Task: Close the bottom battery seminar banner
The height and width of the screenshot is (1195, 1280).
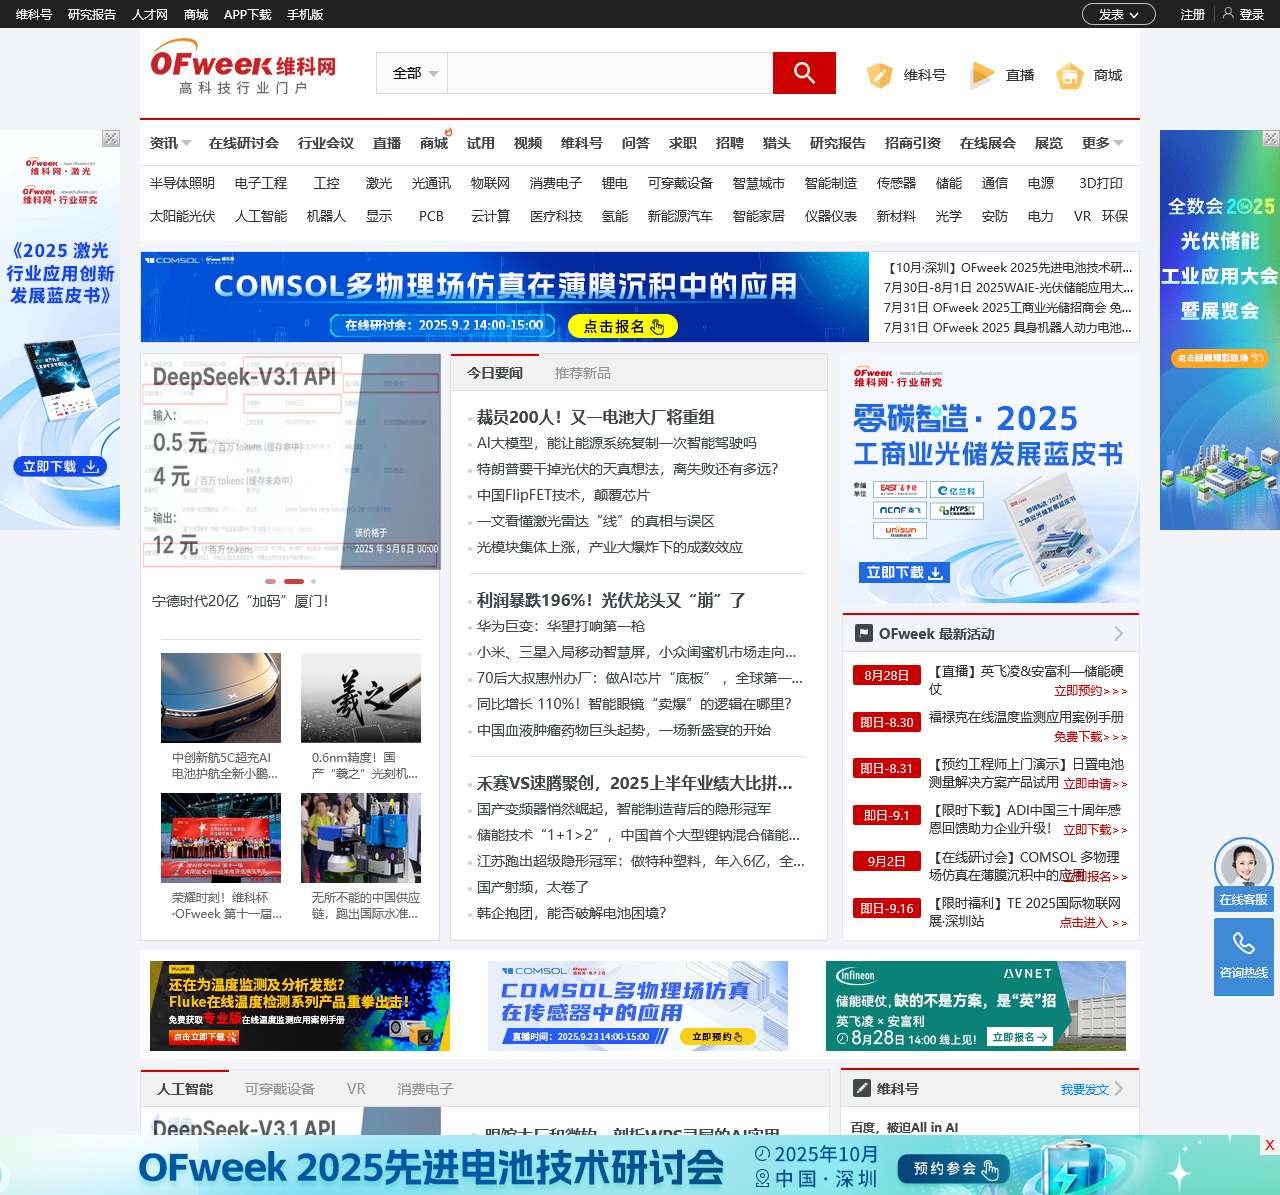Action: pos(1269,1145)
